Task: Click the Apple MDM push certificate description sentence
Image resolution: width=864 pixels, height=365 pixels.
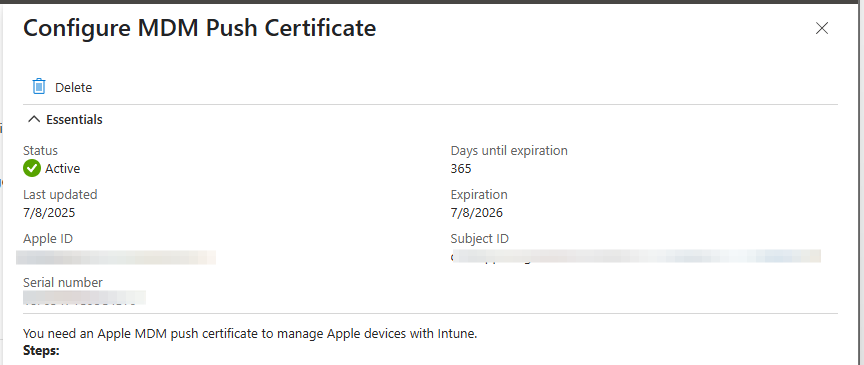Action: [x=250, y=334]
